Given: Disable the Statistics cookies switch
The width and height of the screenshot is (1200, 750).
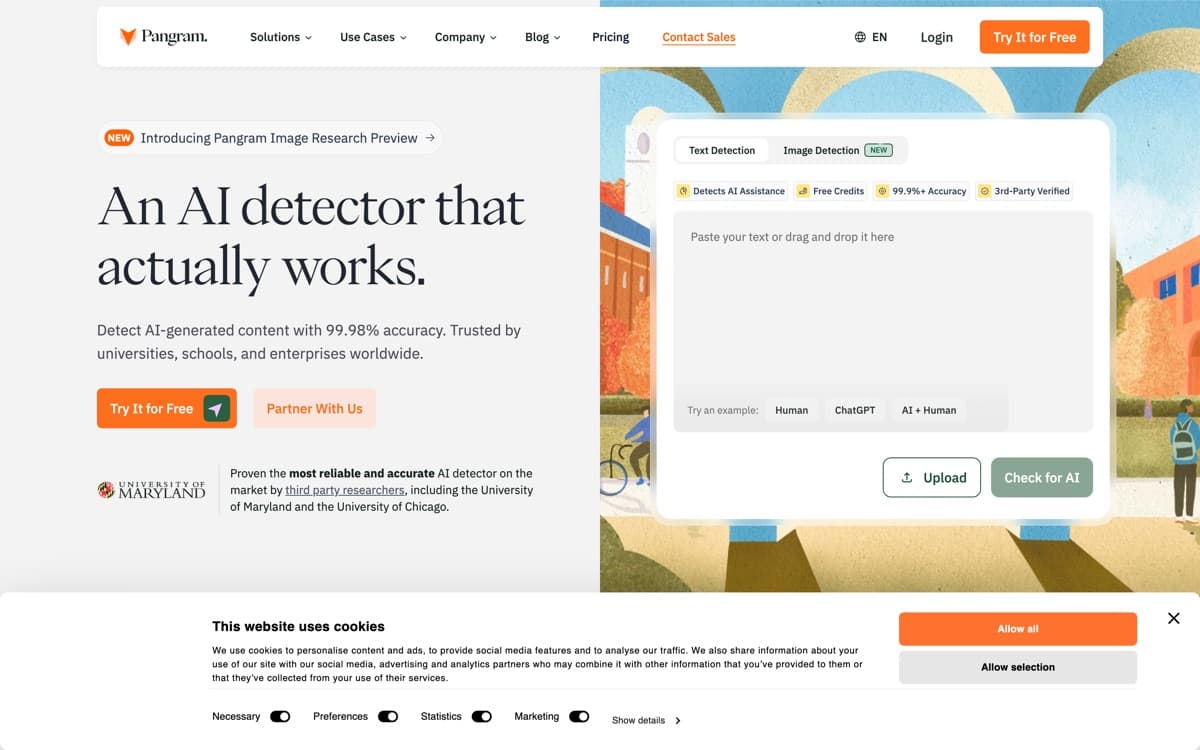Looking at the screenshot, I should (x=482, y=717).
